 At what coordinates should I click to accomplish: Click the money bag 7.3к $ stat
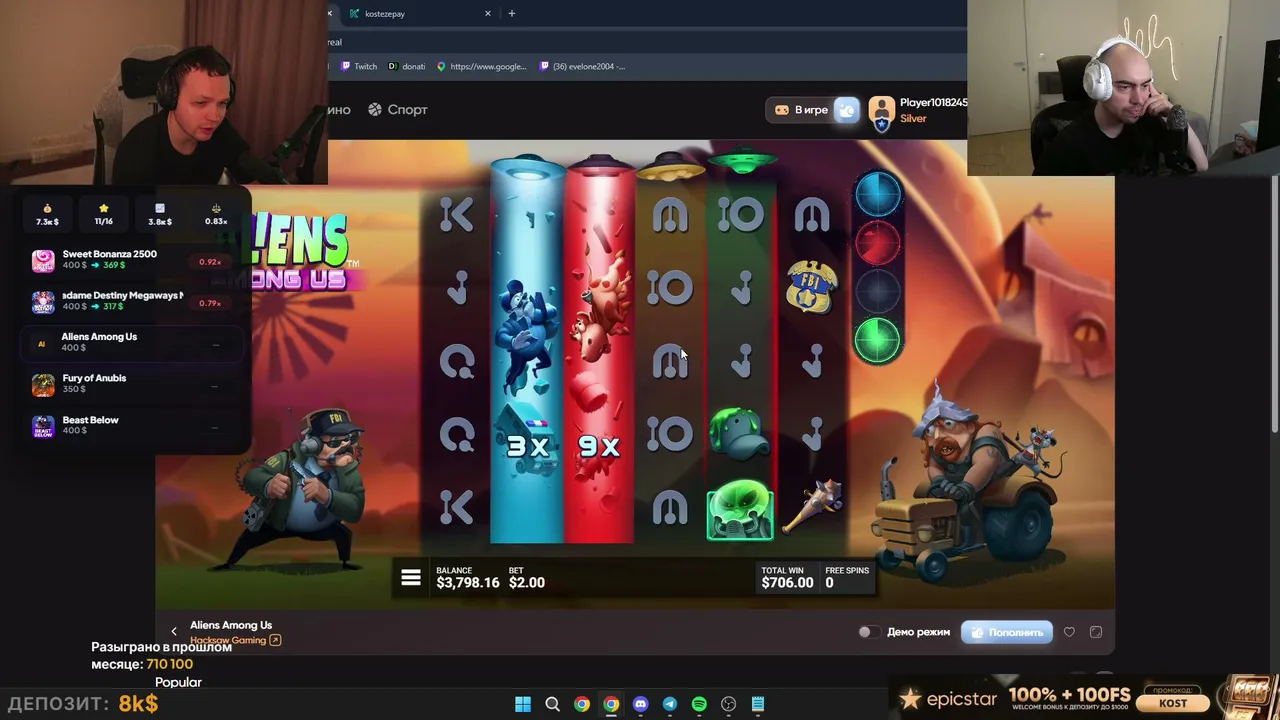[x=47, y=215]
